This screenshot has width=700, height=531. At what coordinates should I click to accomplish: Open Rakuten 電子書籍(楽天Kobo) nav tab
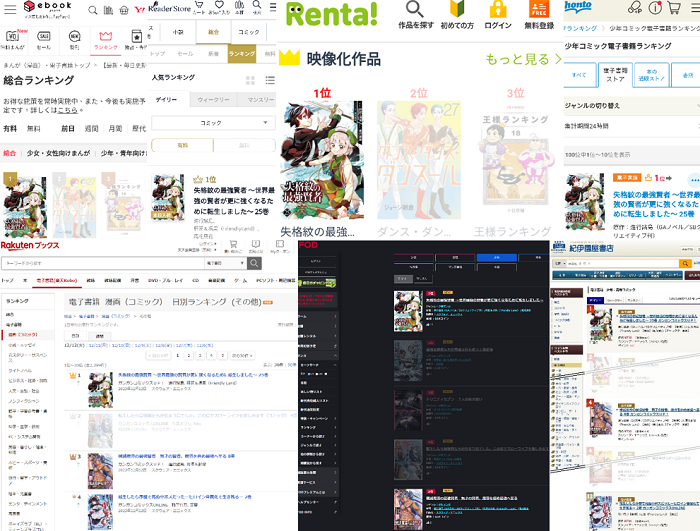57,280
